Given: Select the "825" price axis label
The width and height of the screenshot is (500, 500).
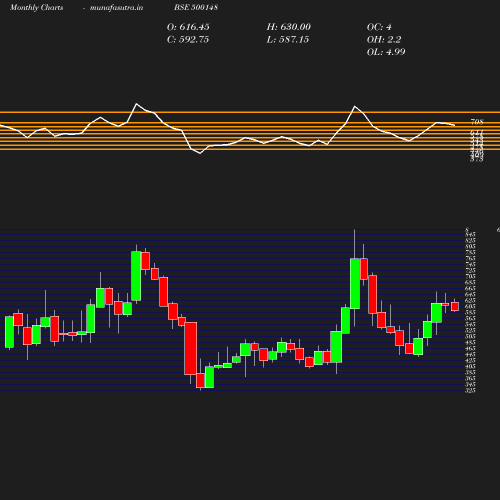Looking at the screenshot, I should (470, 240).
